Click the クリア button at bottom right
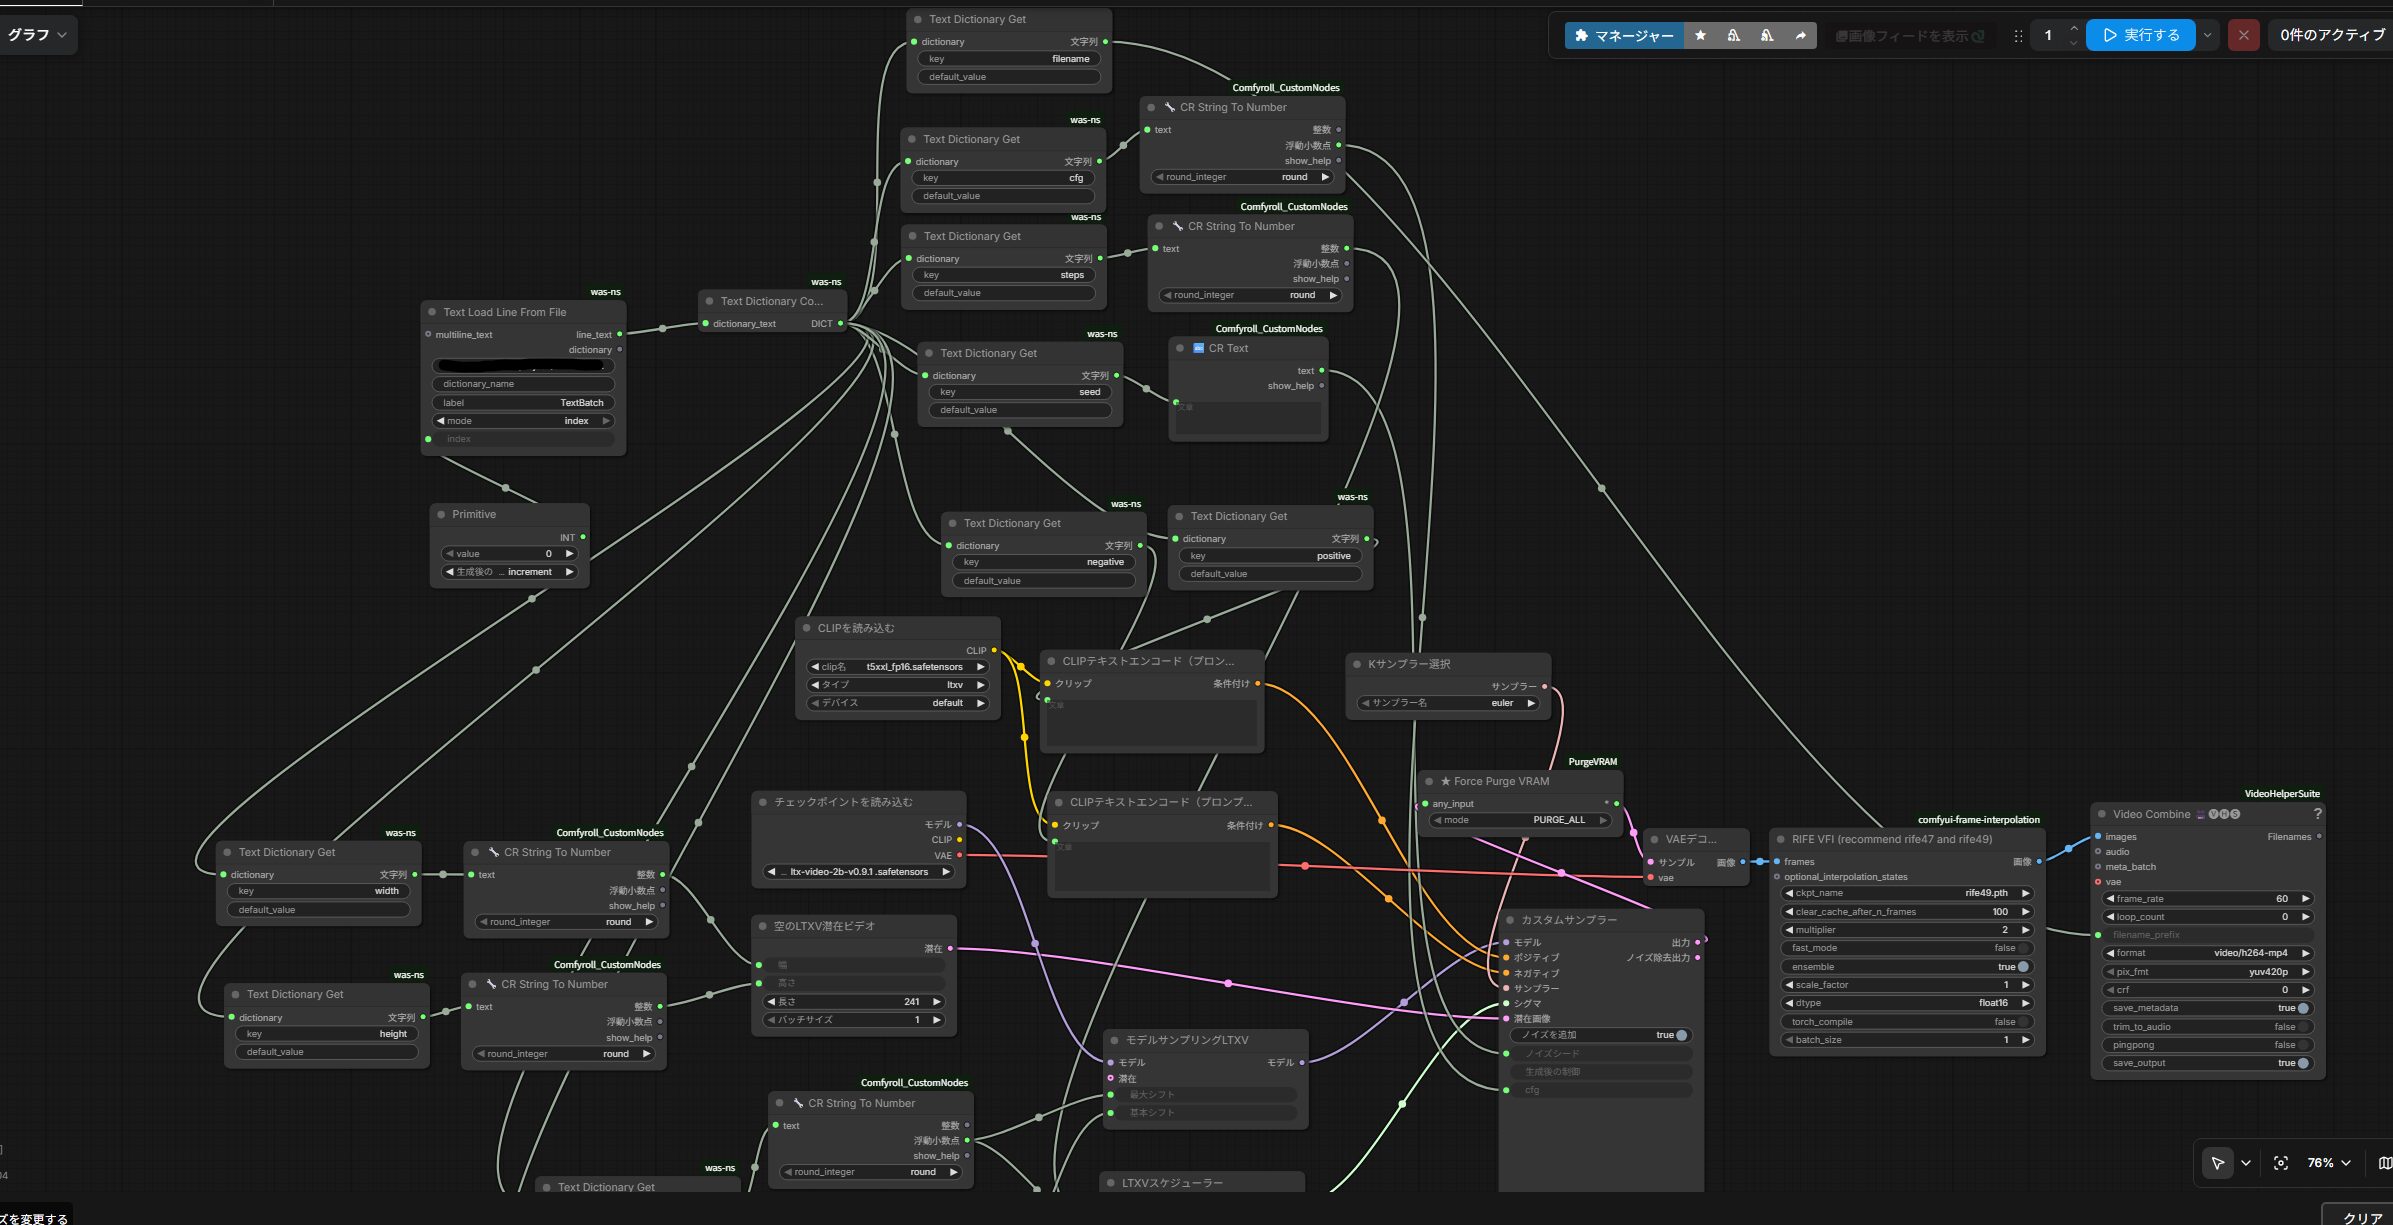2393x1225 pixels. pos(2360,1215)
